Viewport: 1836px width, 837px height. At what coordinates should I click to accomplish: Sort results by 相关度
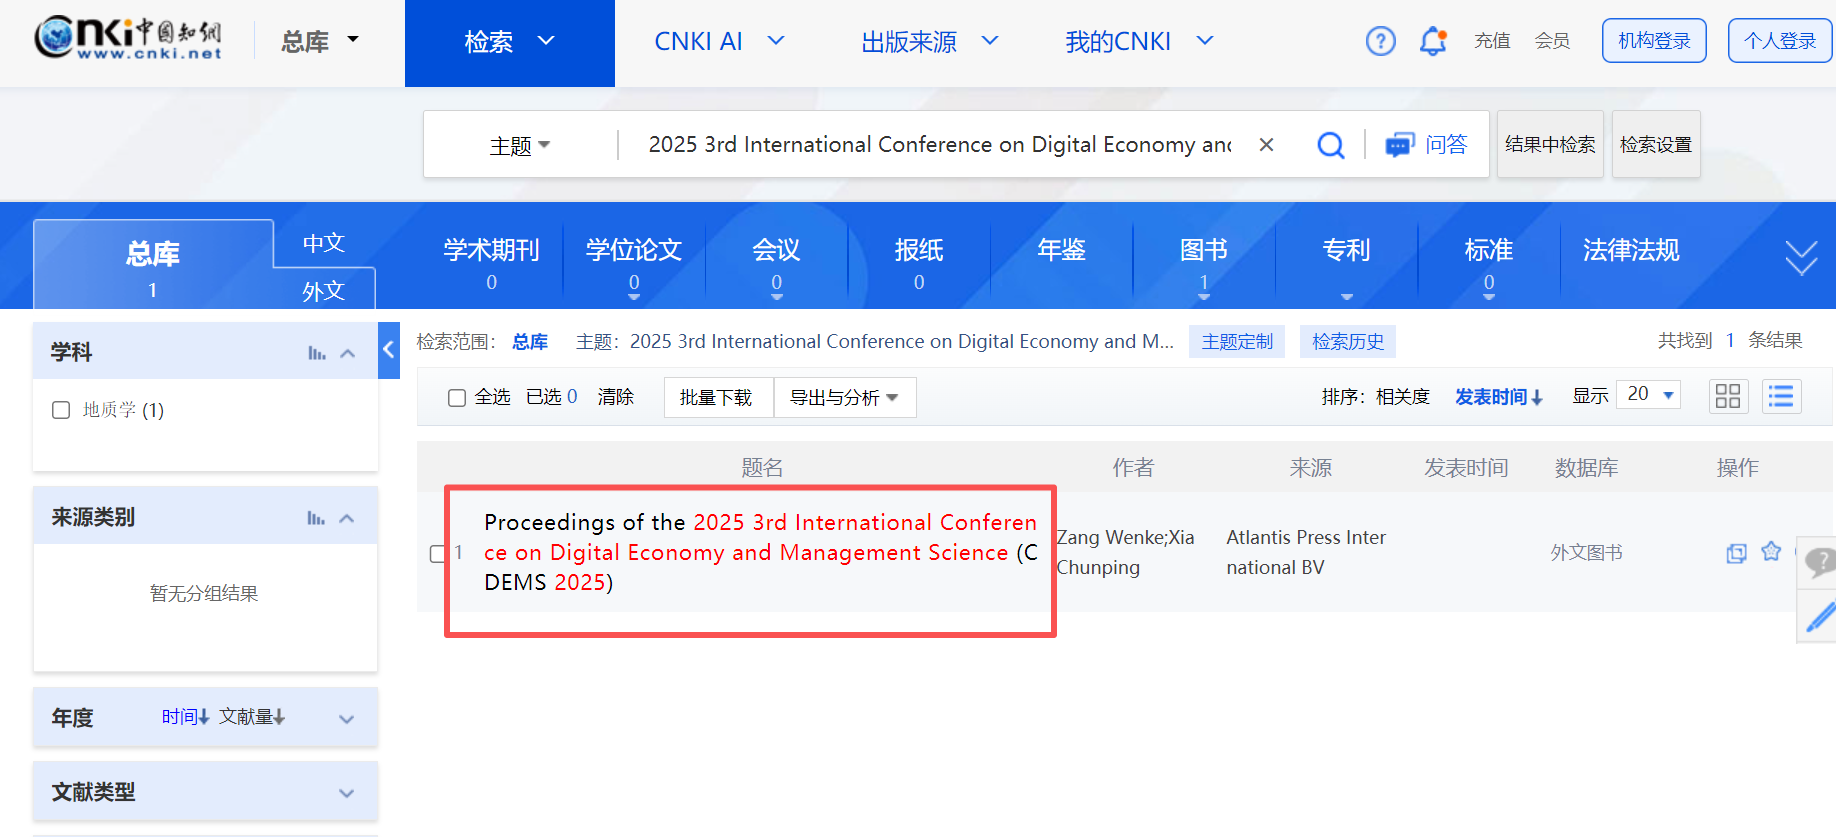(1402, 397)
